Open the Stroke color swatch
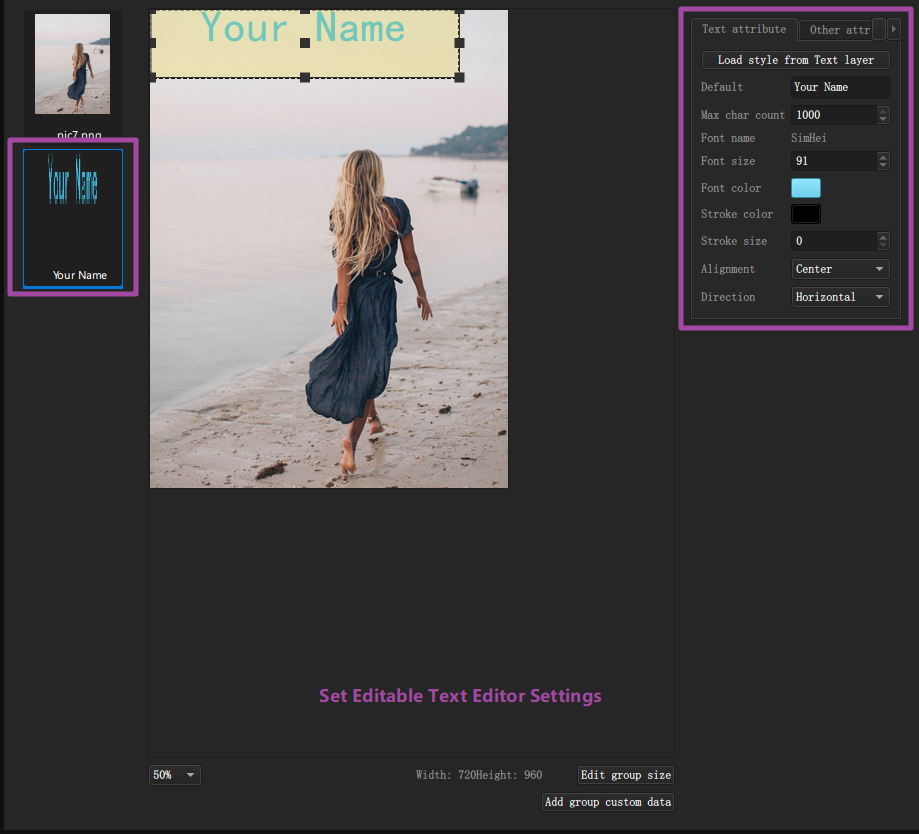The width and height of the screenshot is (919, 834). tap(806, 214)
